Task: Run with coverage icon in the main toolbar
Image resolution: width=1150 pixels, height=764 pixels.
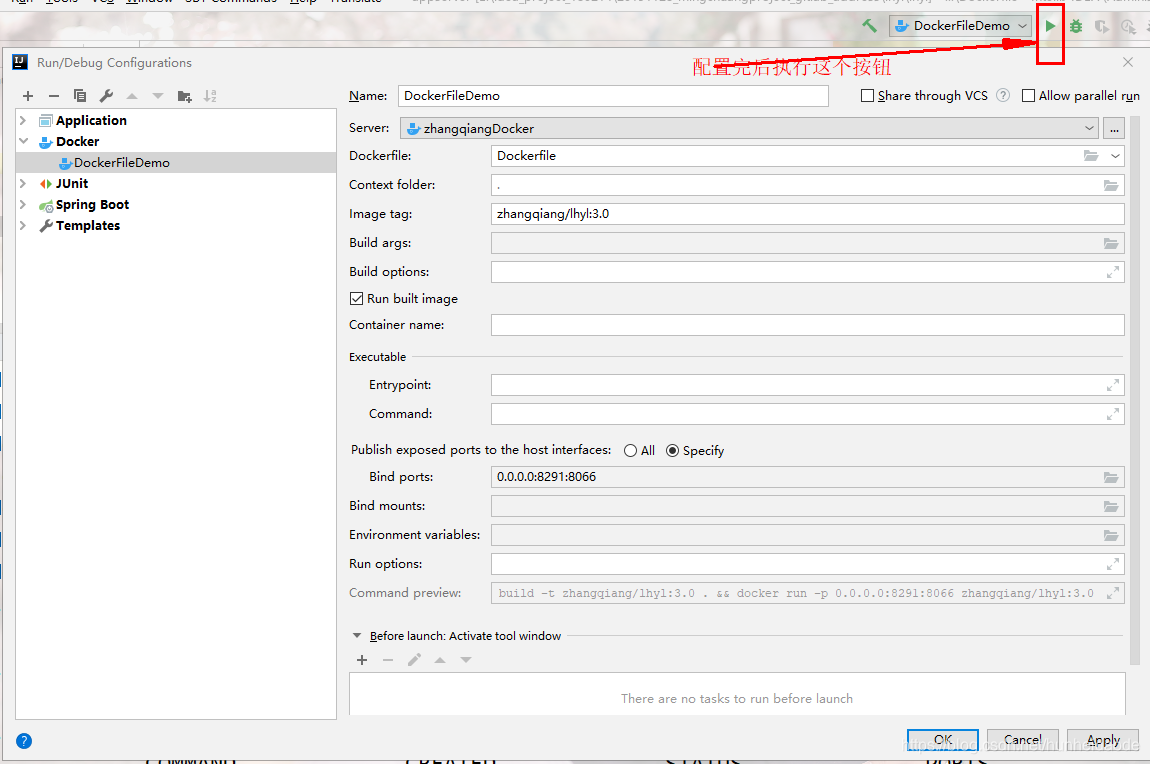Action: tap(1102, 26)
